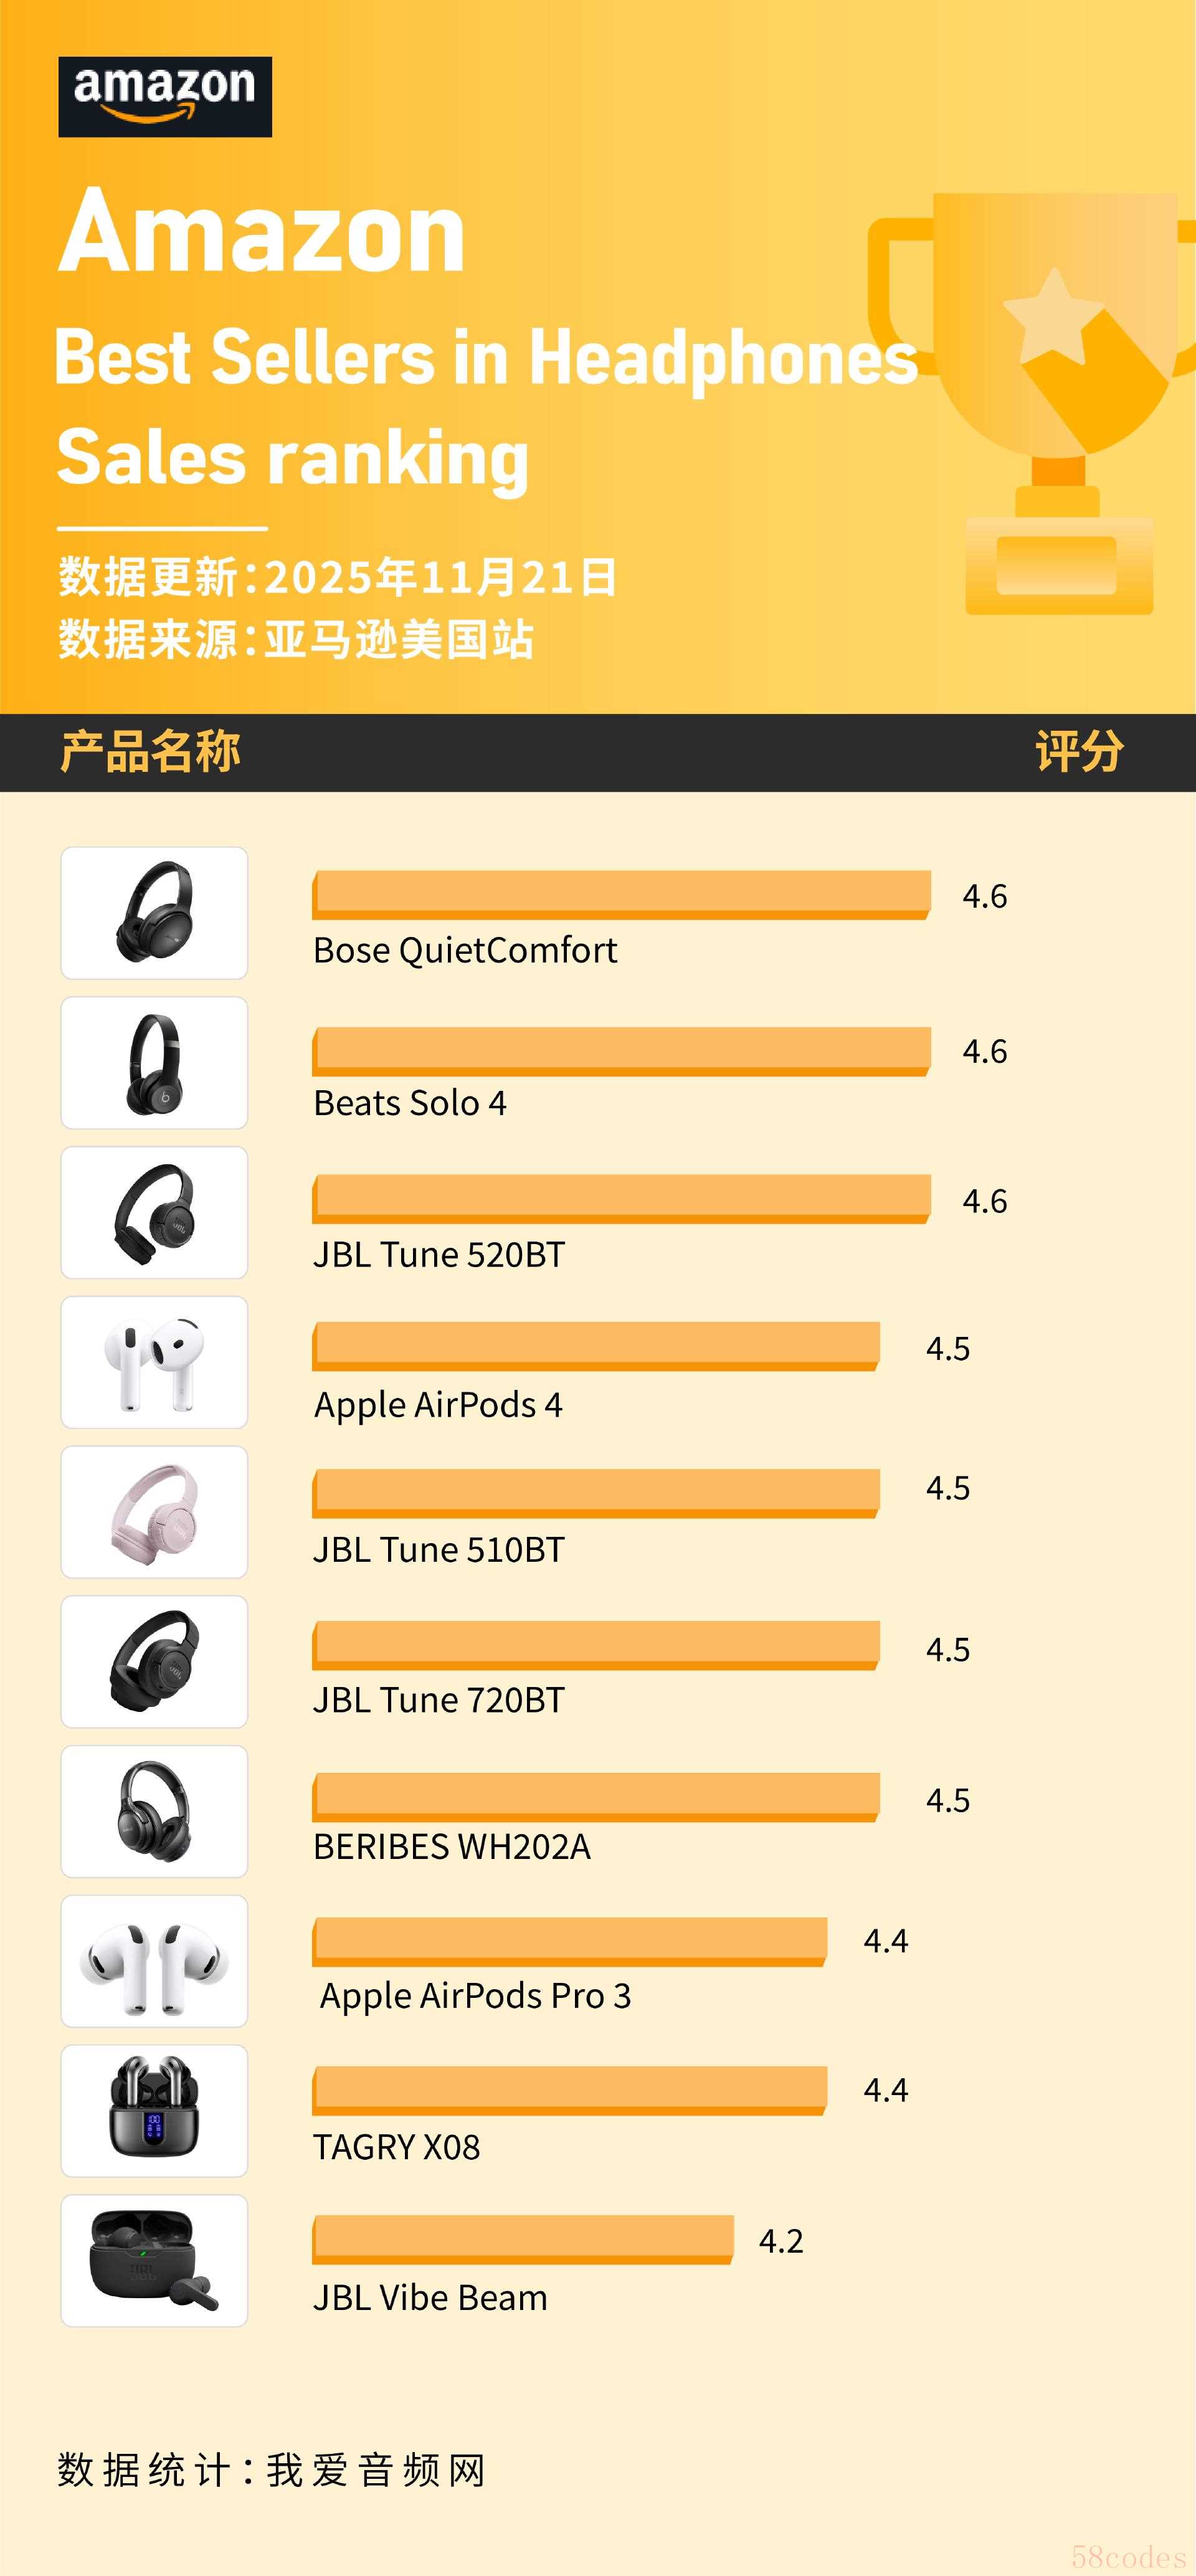Open the Apple AirPods Pro 3 image

click(x=154, y=1961)
